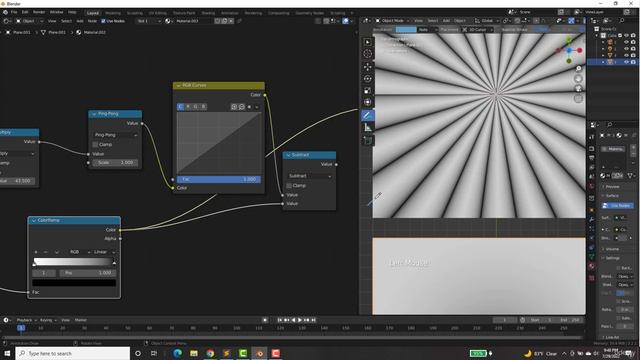
Task: Click the red X axis gizmo ball
Action: tap(580, 50)
